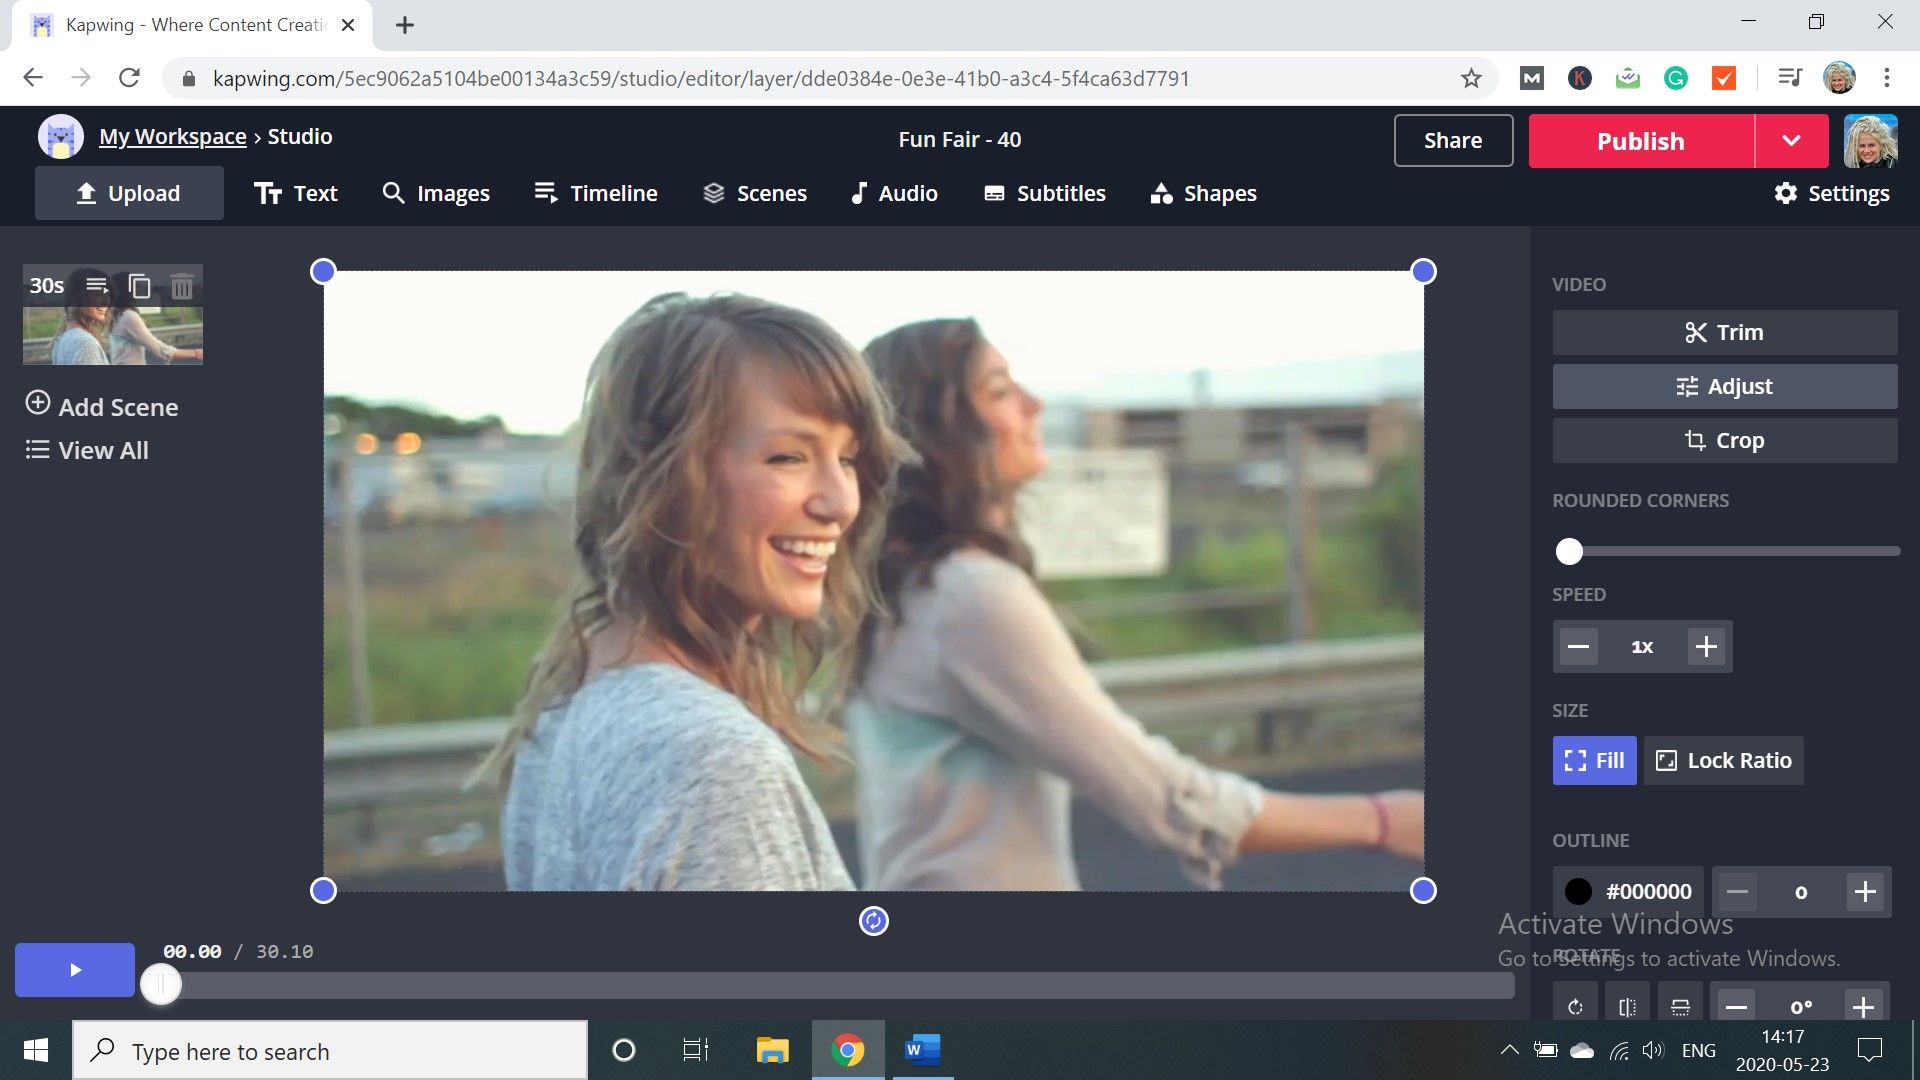Click the Trim button
This screenshot has width=1920, height=1080.
(1724, 332)
